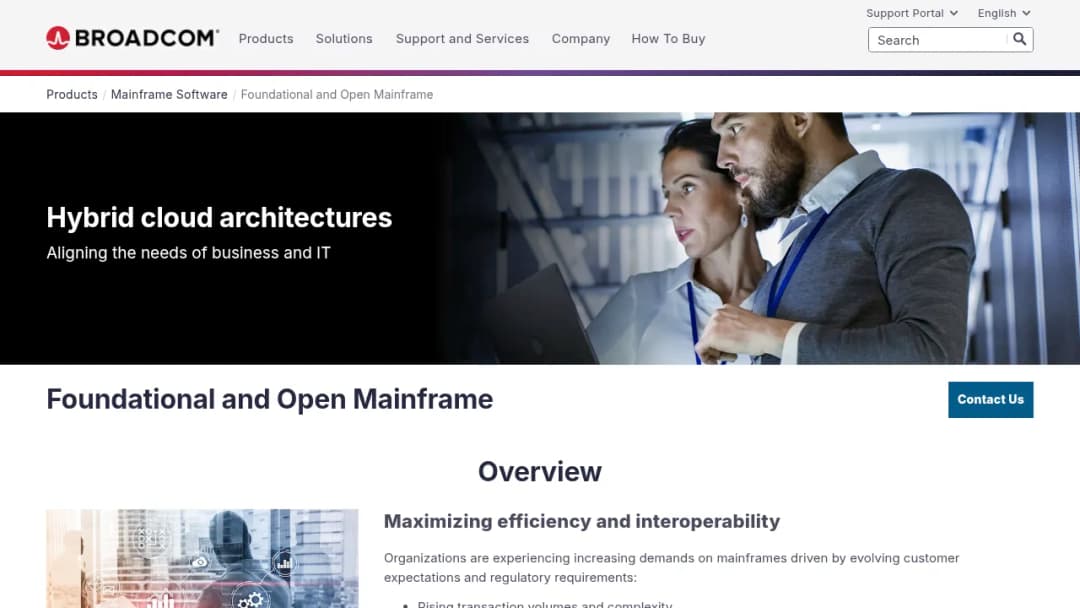Open Support and Services menu
This screenshot has width=1080, height=608.
pyautogui.click(x=462, y=39)
